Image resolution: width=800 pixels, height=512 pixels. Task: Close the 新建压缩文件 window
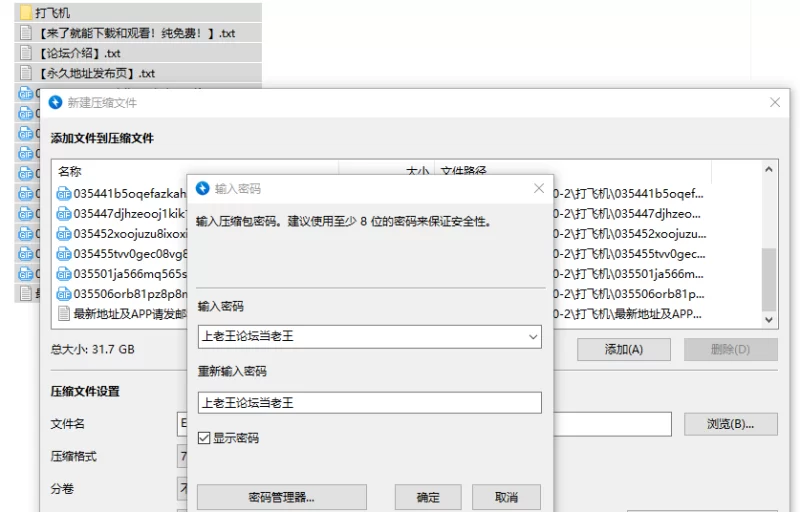coord(775,103)
